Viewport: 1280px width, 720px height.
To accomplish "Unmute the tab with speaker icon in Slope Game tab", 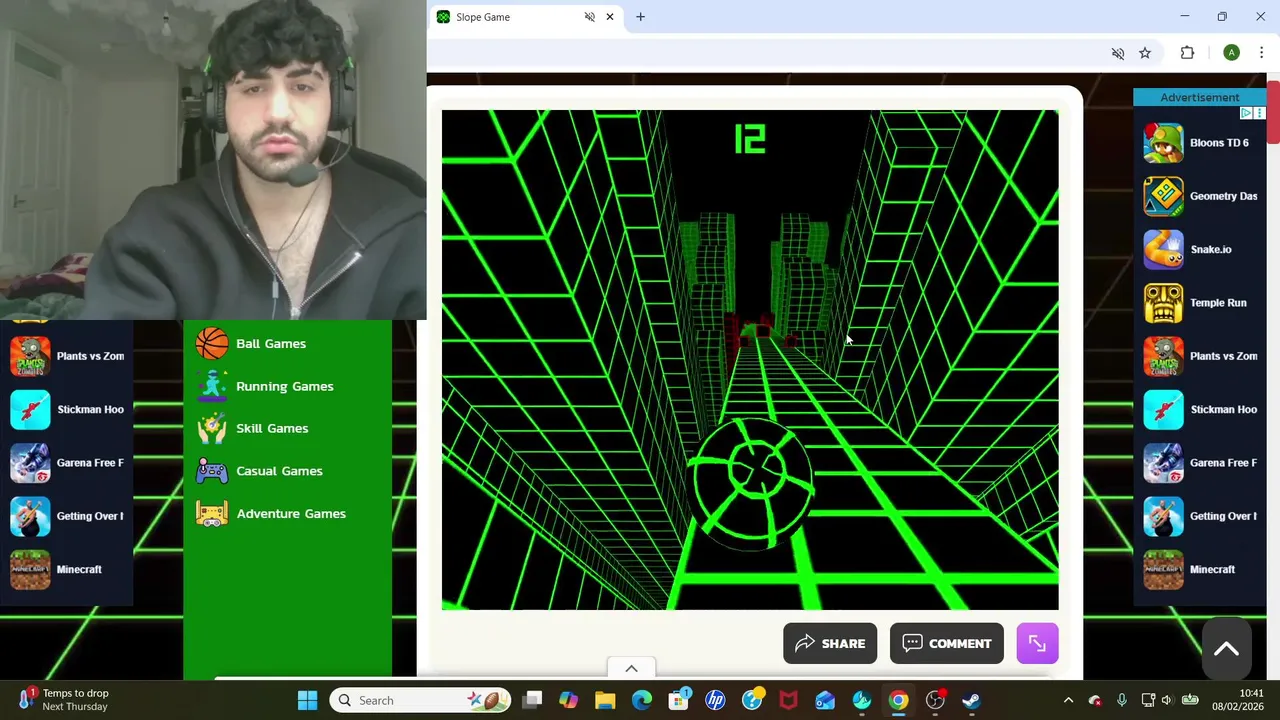I will pyautogui.click(x=589, y=17).
